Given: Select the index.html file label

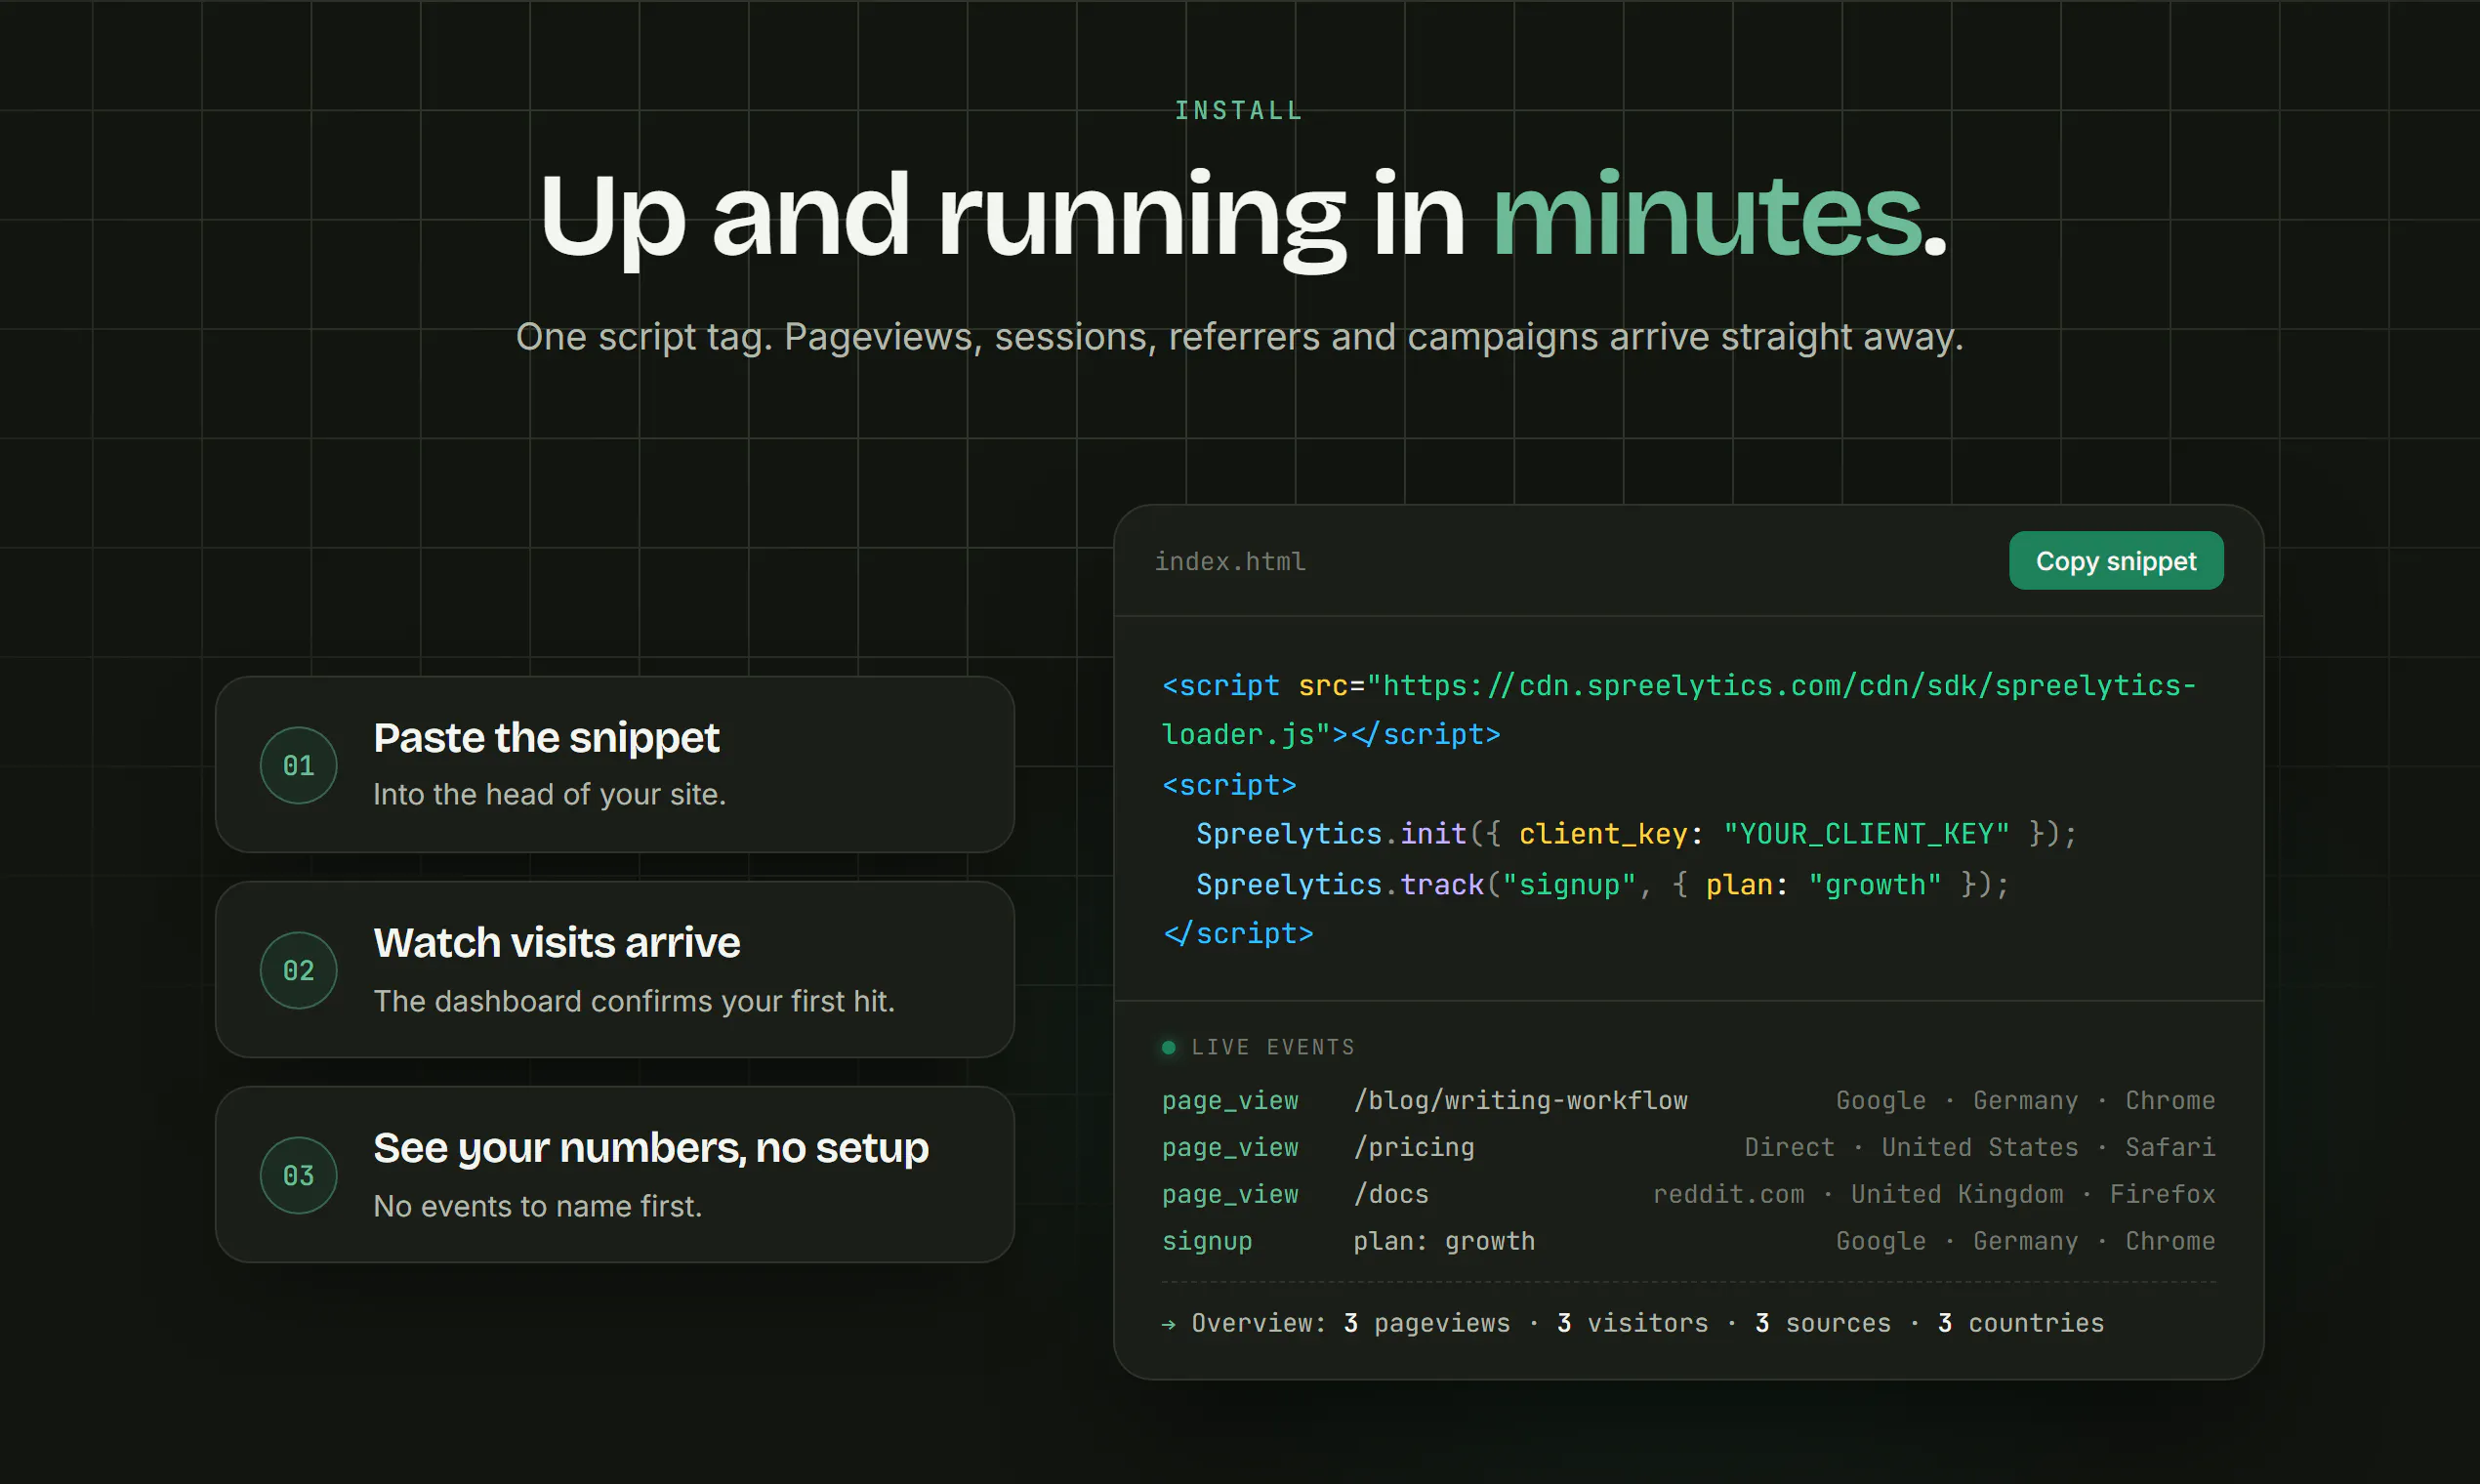Looking at the screenshot, I should 1230,562.
